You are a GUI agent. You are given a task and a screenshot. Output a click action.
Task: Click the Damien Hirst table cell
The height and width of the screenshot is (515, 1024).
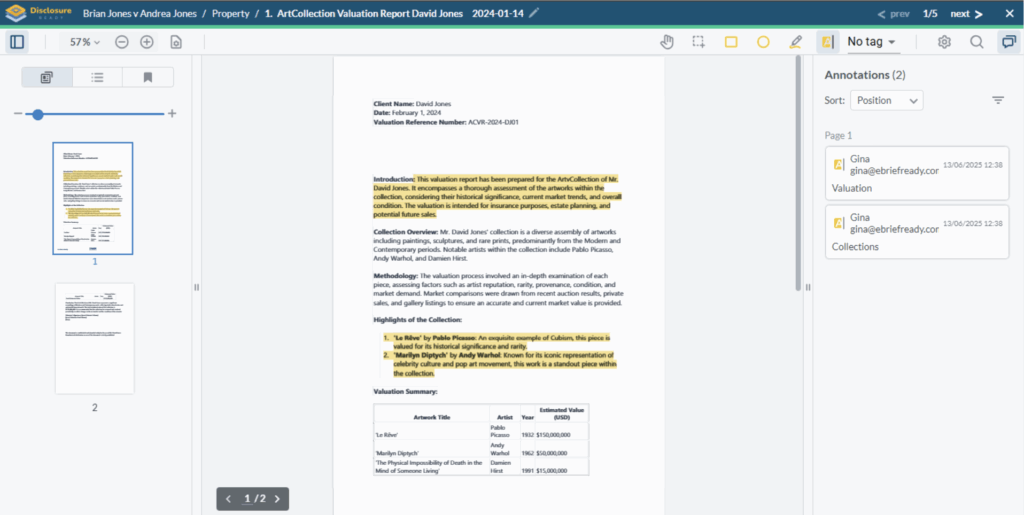(504, 466)
